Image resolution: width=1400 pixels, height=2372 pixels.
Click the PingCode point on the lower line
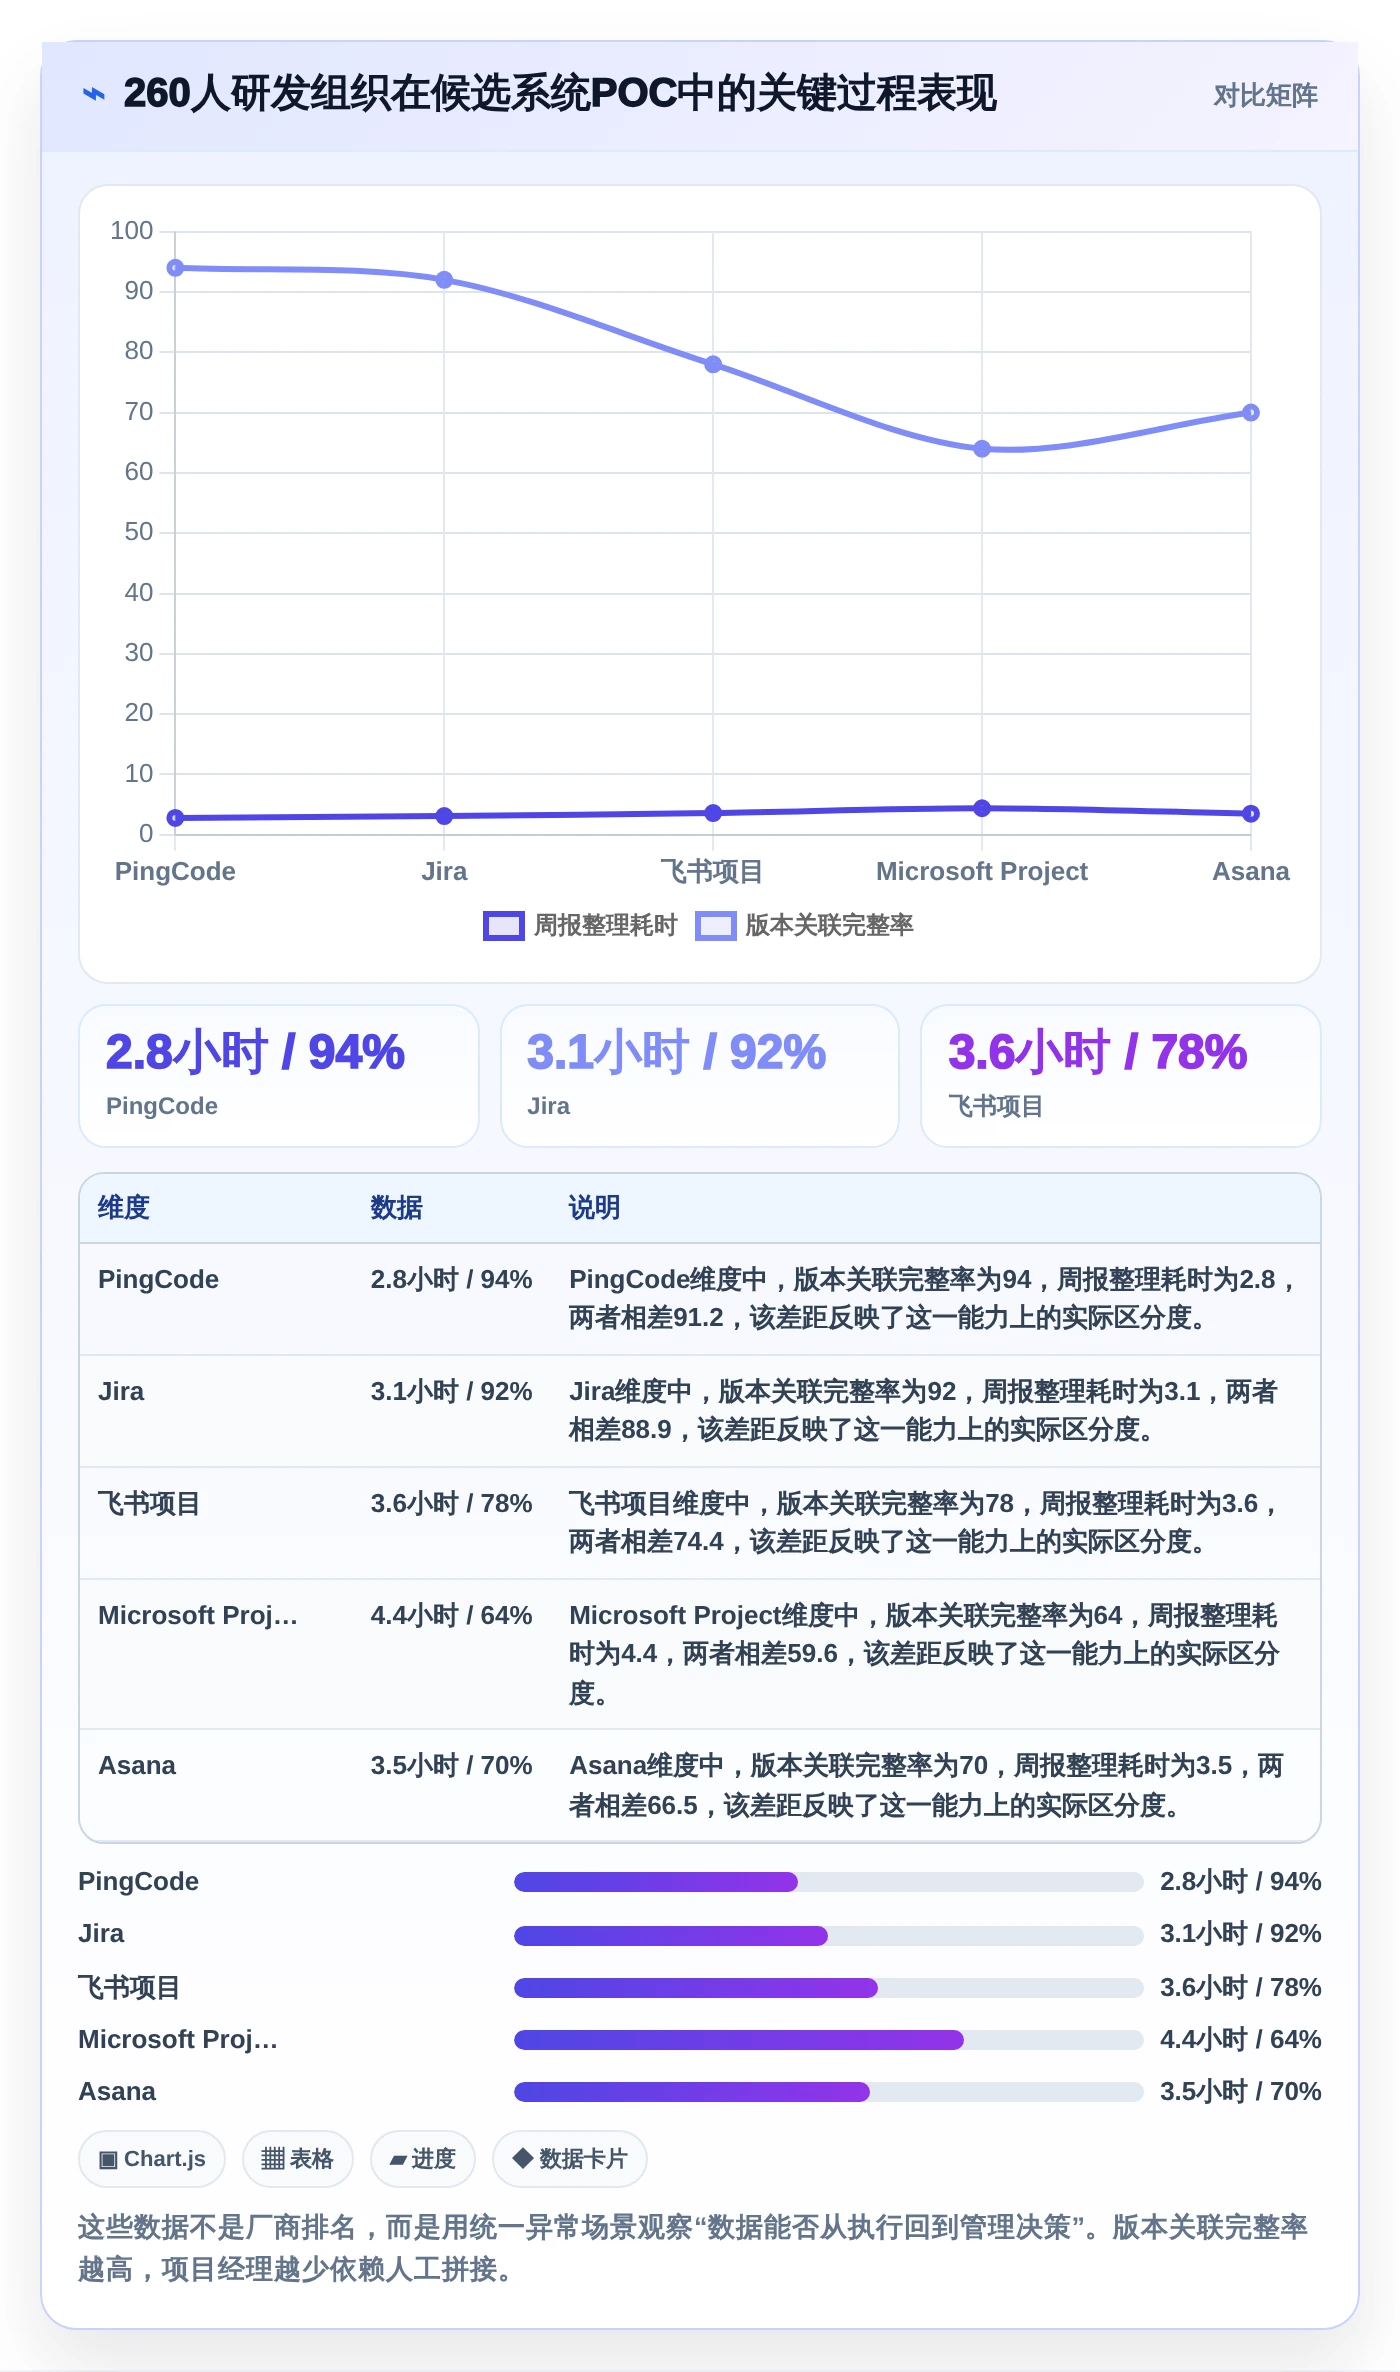(175, 818)
